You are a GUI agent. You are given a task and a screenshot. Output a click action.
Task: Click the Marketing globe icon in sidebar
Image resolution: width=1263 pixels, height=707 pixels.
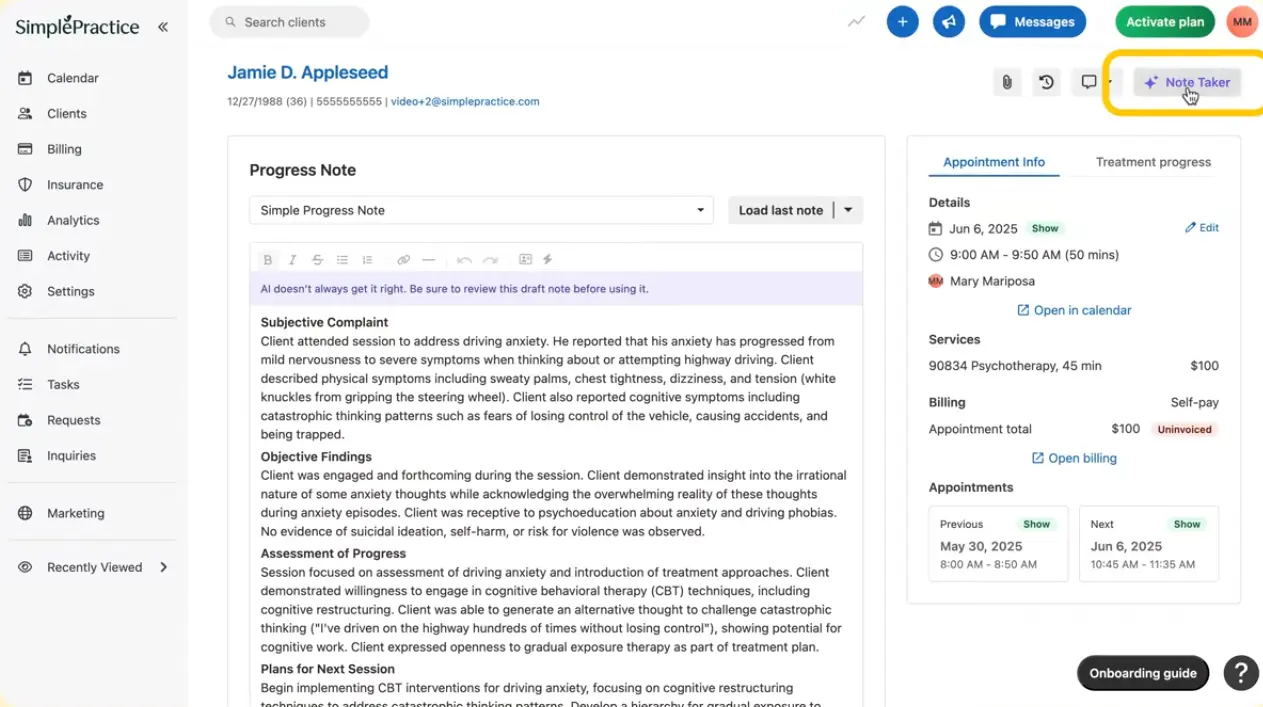25,513
